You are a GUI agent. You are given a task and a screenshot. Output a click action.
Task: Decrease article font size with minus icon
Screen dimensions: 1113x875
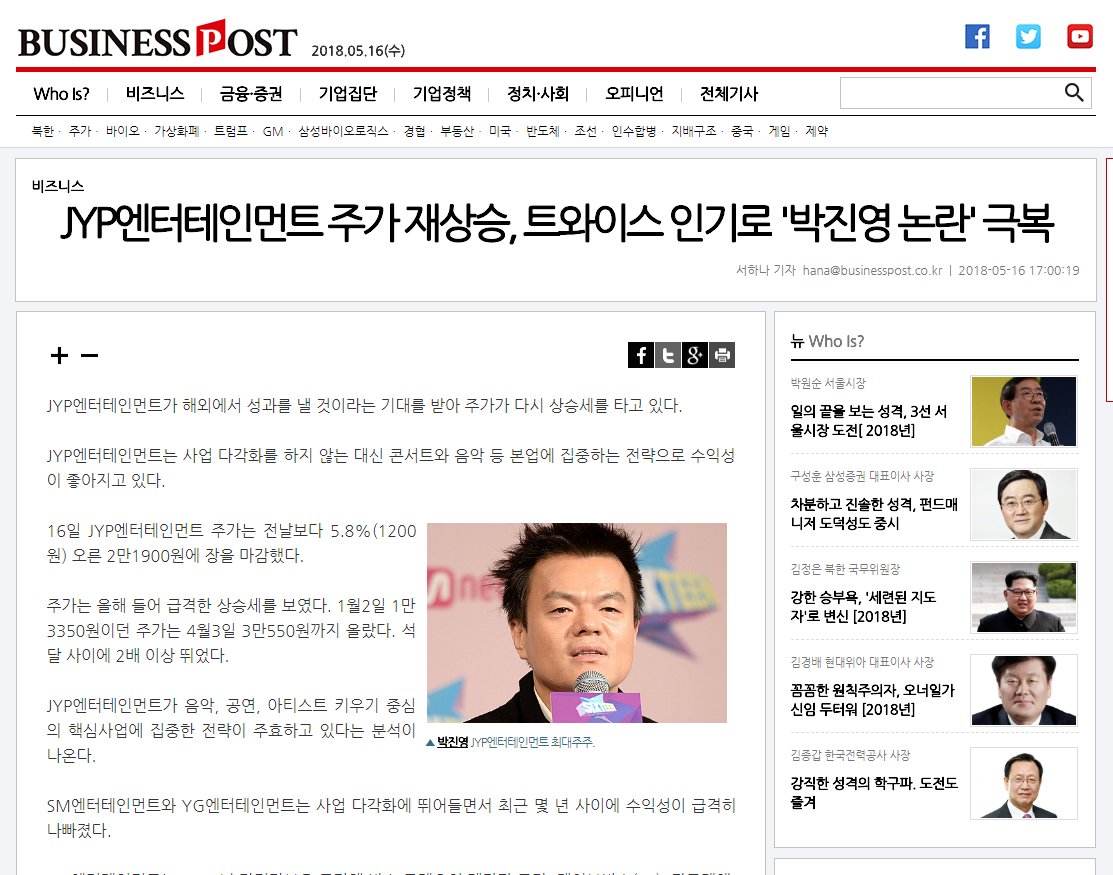tap(89, 355)
